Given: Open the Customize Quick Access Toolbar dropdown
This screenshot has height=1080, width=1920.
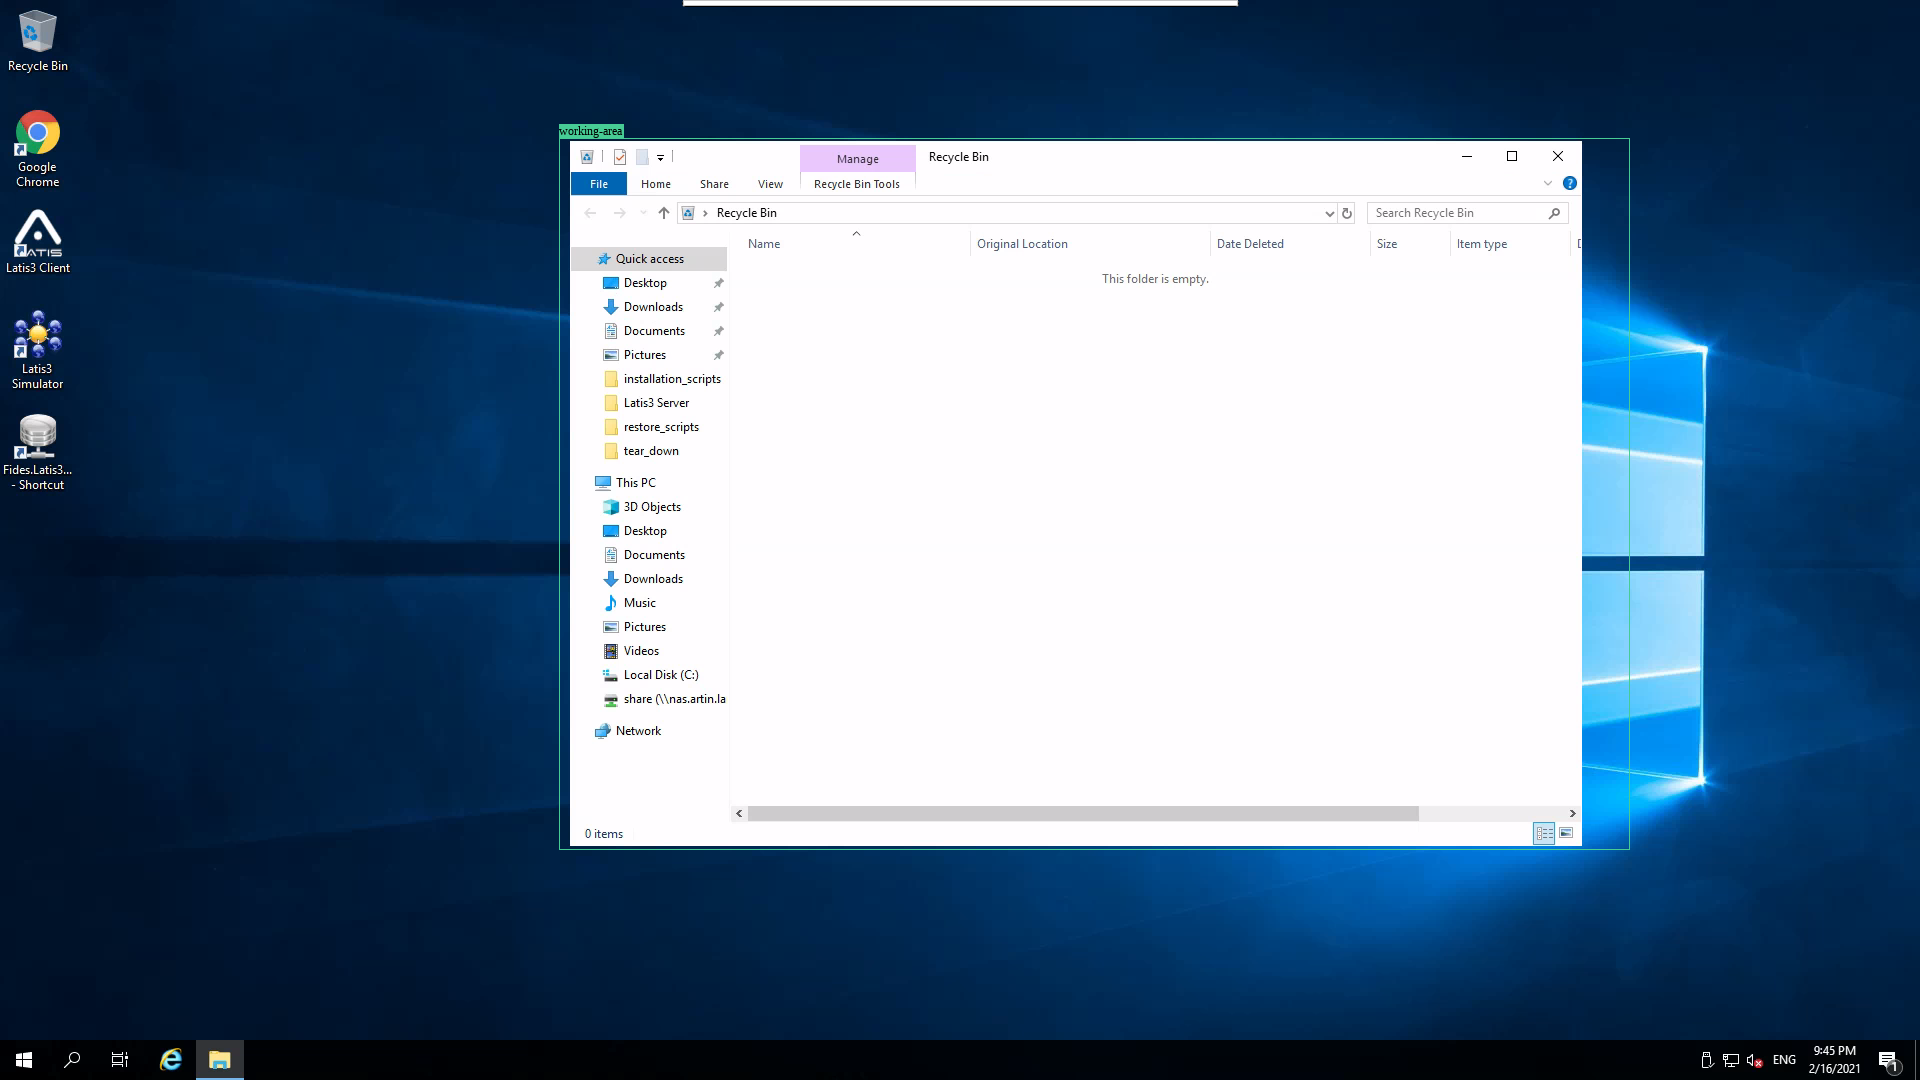Looking at the screenshot, I should (660, 158).
